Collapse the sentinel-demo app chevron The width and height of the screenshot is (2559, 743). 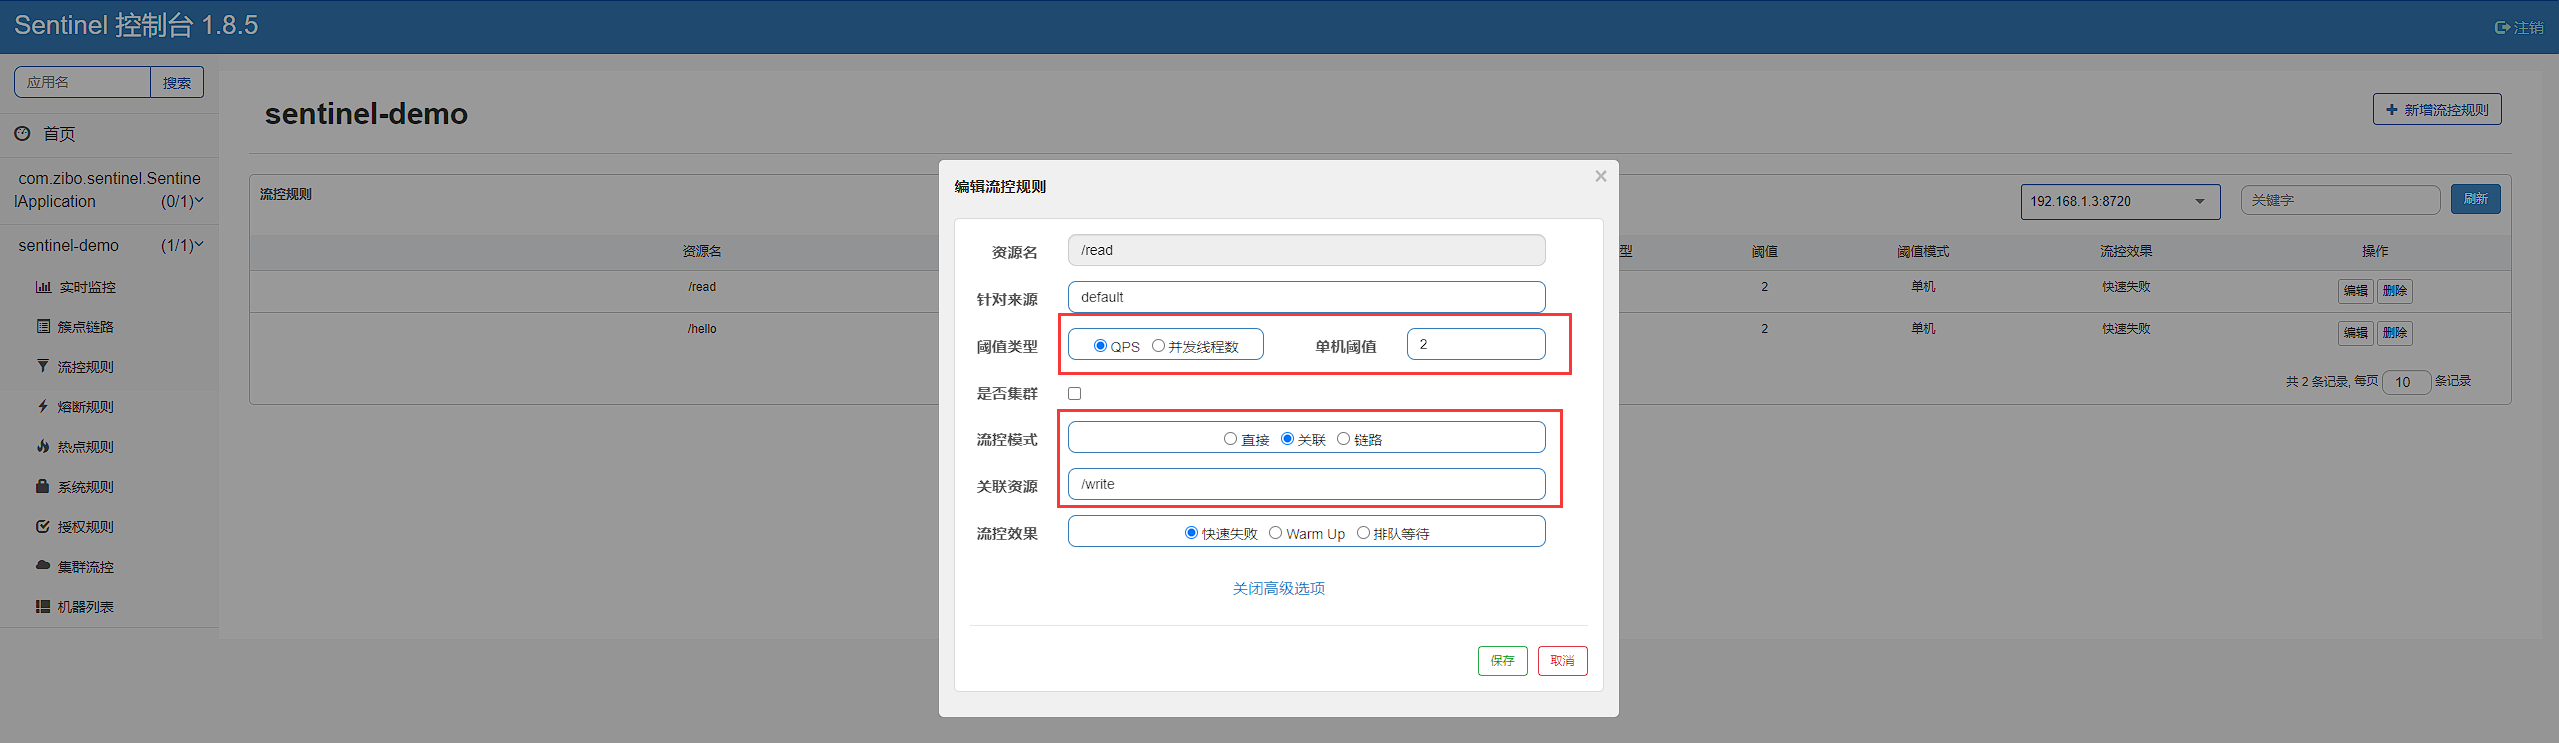click(x=198, y=245)
